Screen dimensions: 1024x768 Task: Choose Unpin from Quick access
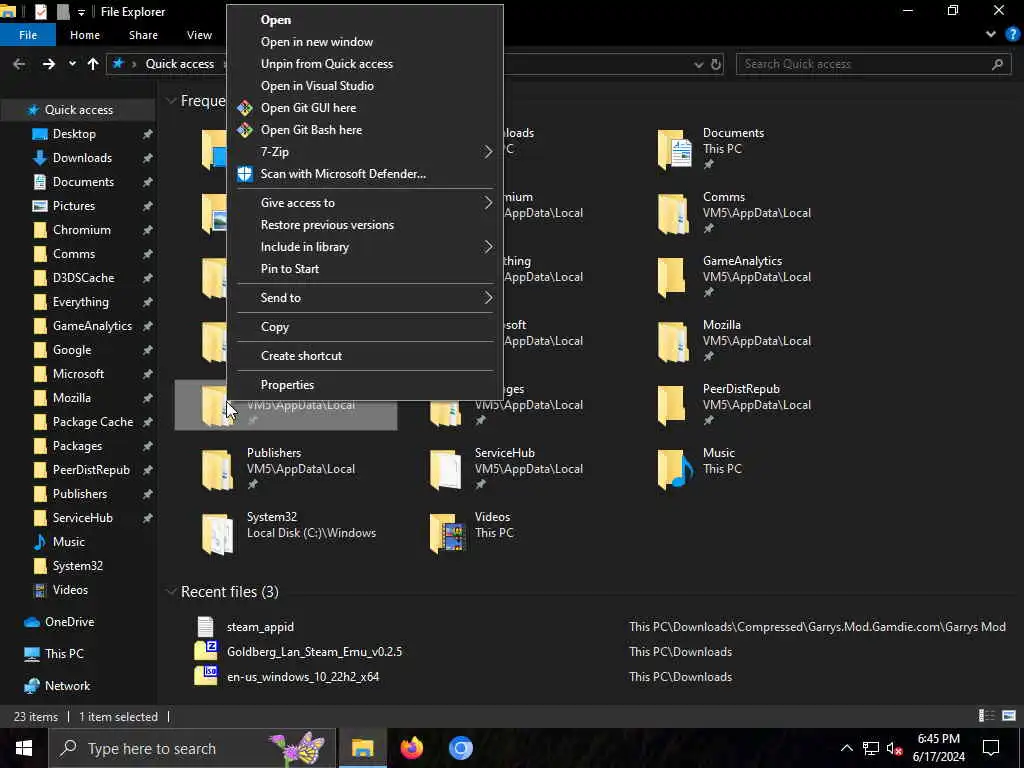pyautogui.click(x=327, y=64)
